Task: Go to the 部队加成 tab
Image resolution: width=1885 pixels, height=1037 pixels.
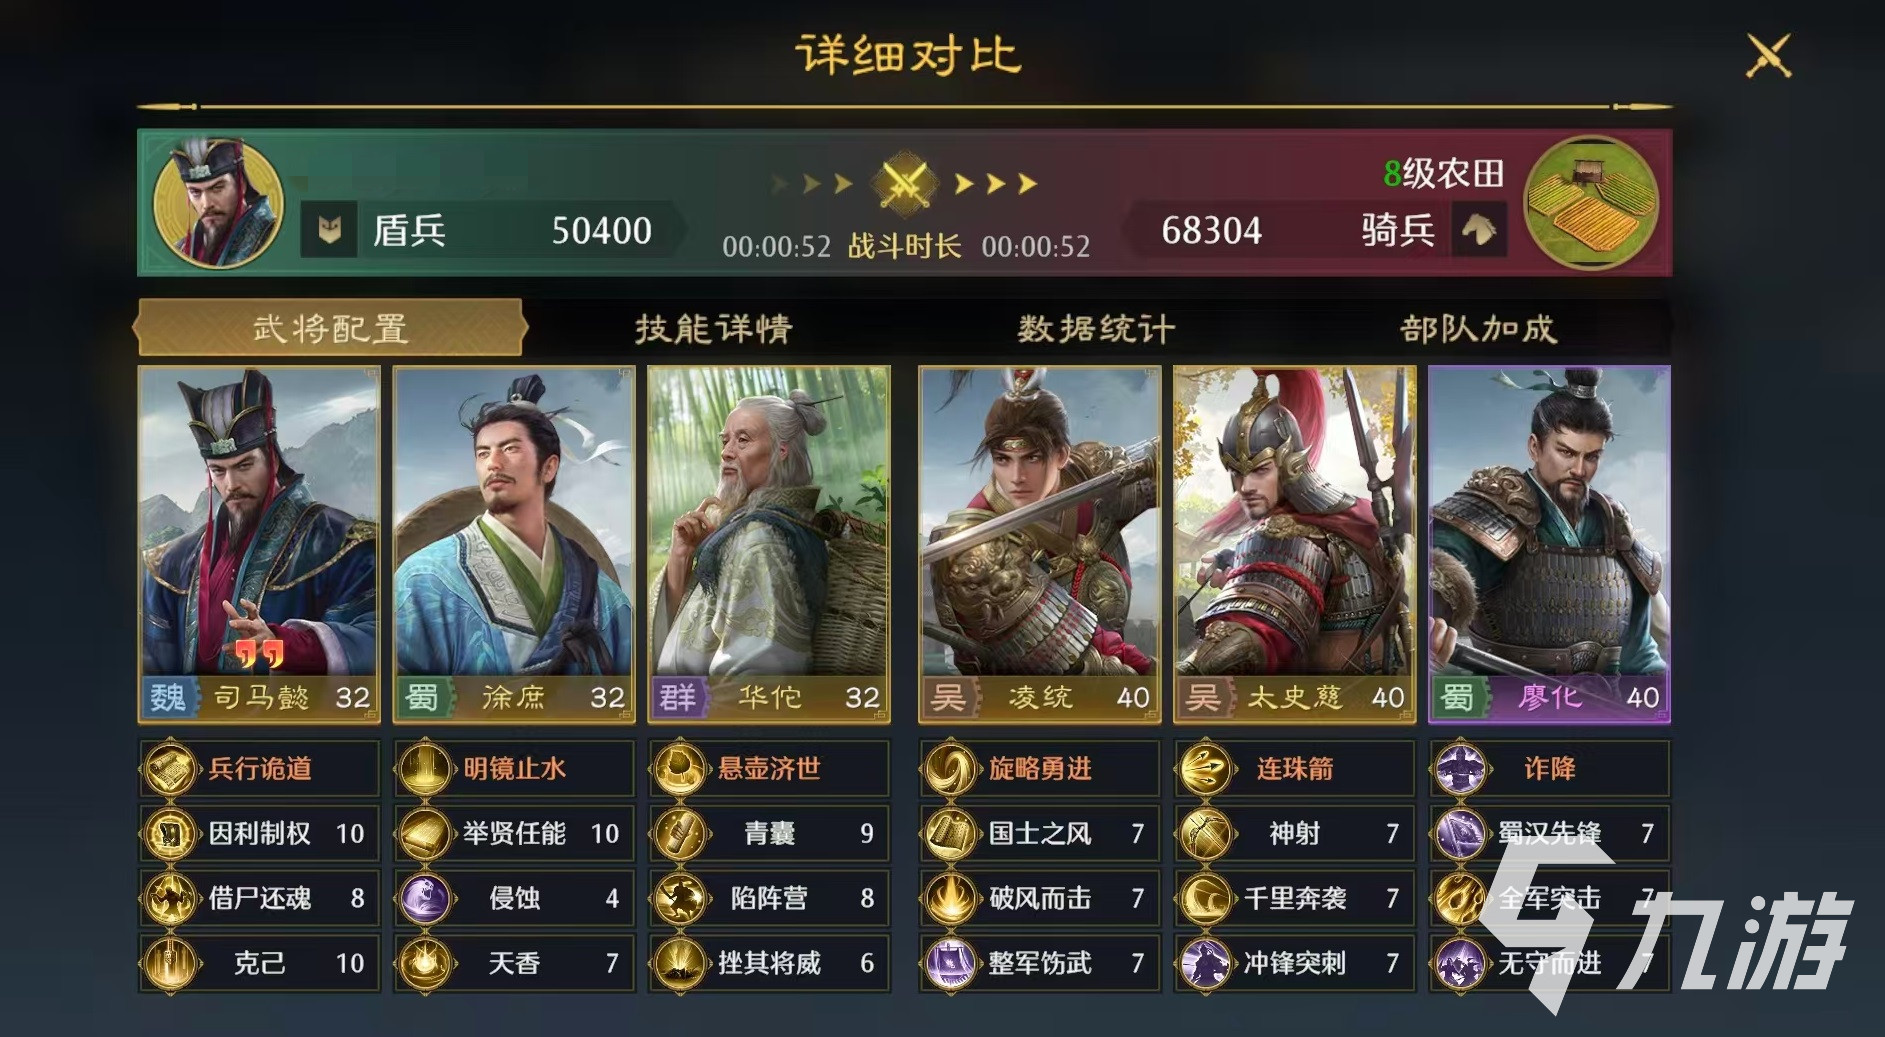Action: coord(1478,328)
